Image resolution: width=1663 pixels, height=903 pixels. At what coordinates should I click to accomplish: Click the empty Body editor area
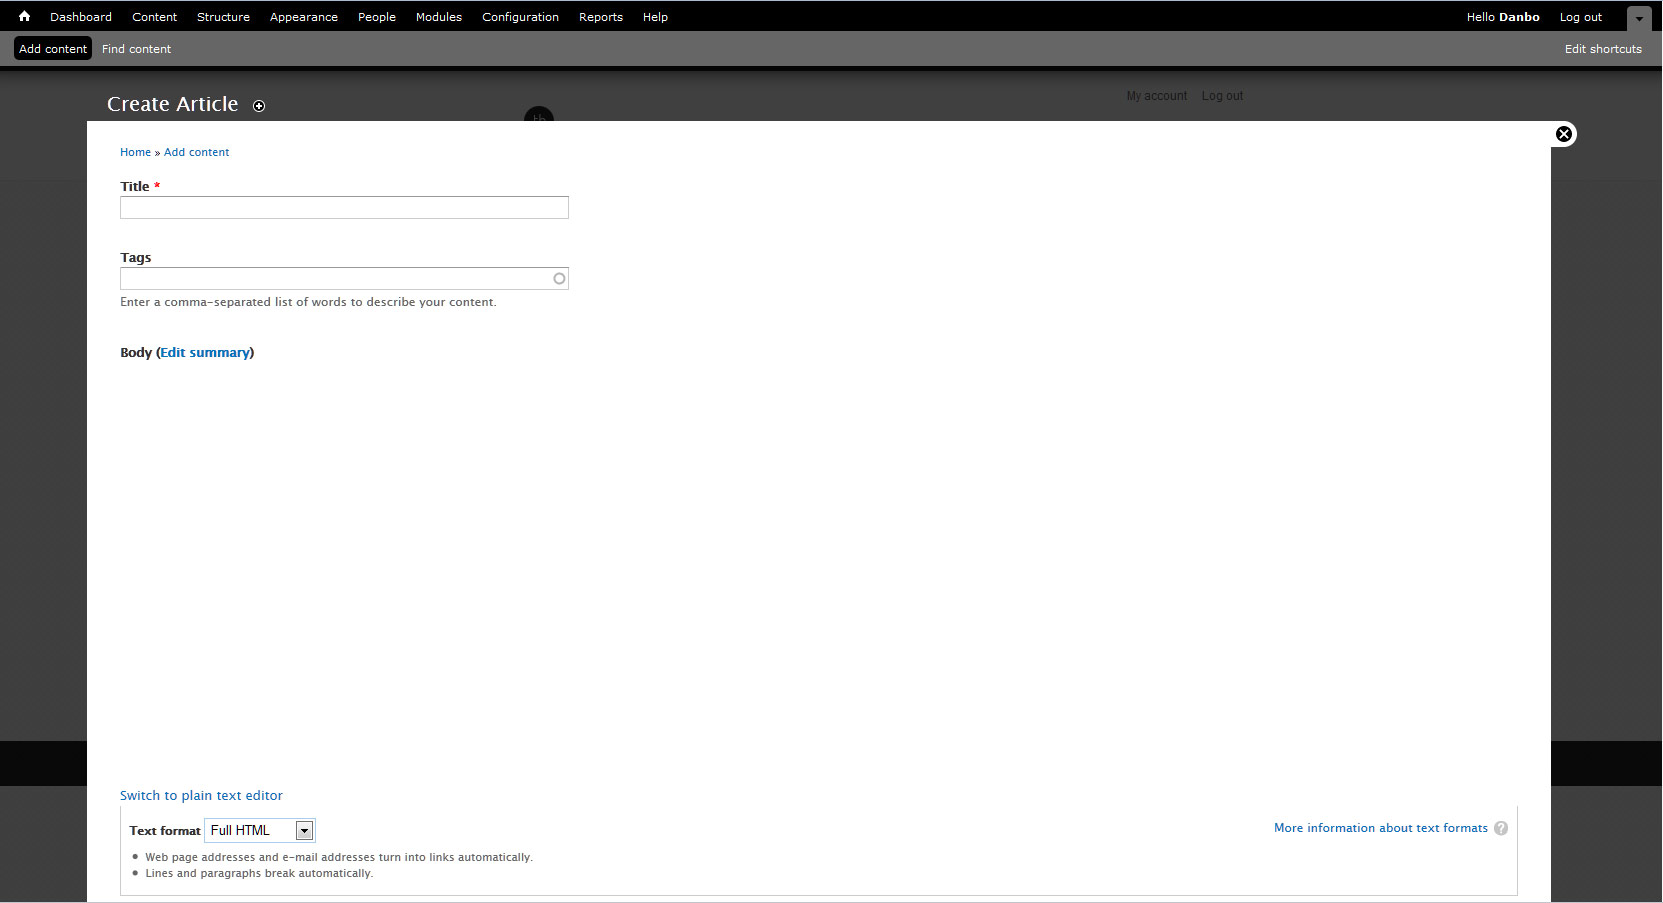(818, 573)
